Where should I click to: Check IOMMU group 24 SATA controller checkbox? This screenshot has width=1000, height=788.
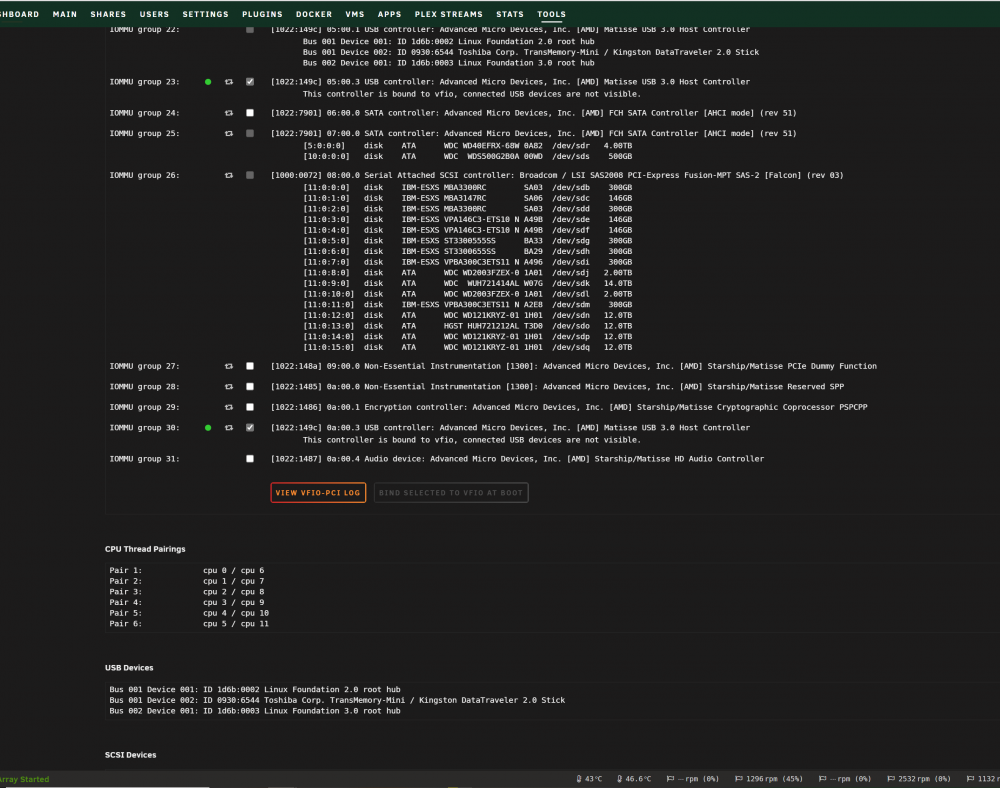point(250,113)
